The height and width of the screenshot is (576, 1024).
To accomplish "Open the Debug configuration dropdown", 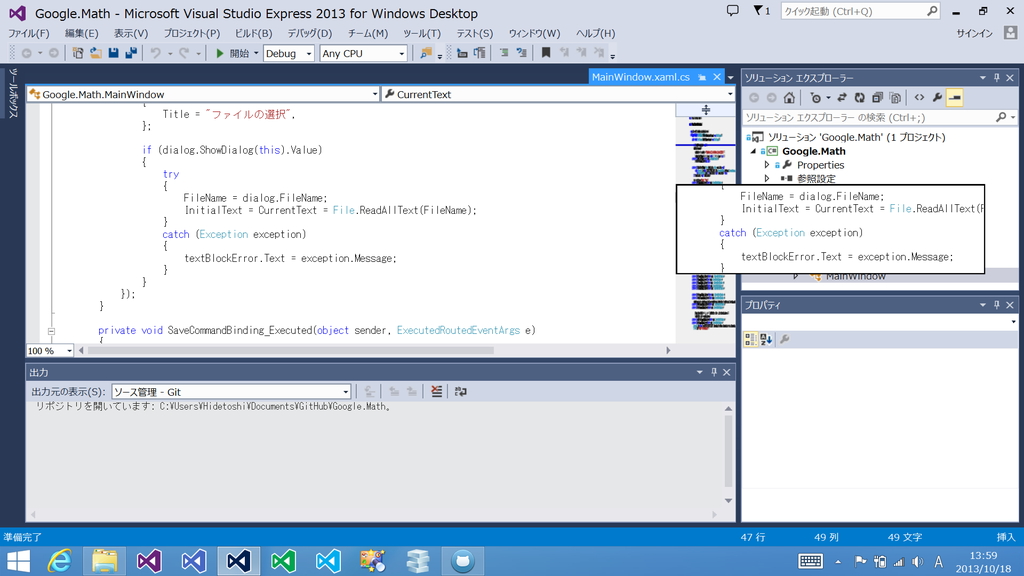I will (289, 54).
